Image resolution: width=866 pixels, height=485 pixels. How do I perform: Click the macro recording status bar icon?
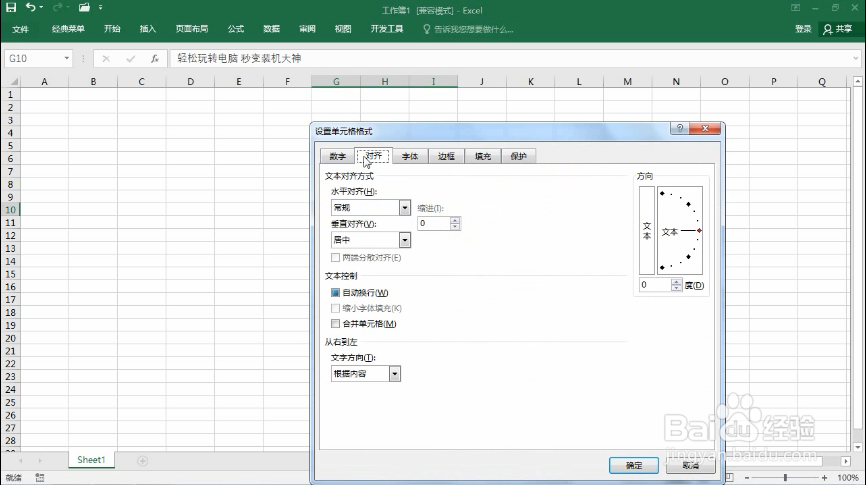click(x=40, y=478)
